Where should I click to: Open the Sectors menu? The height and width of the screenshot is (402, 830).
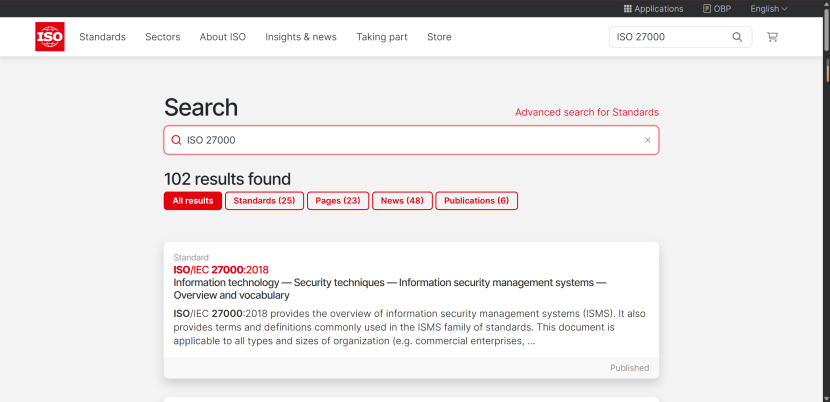point(162,37)
